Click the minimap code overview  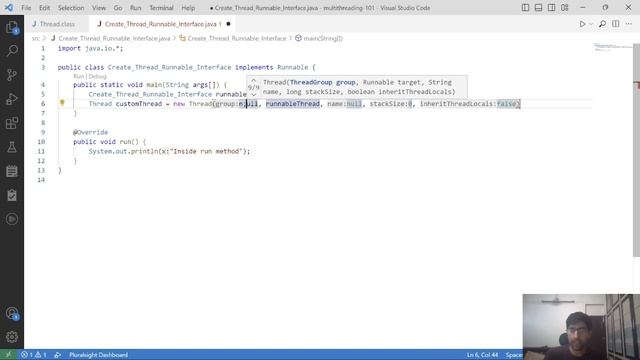pos(612,47)
